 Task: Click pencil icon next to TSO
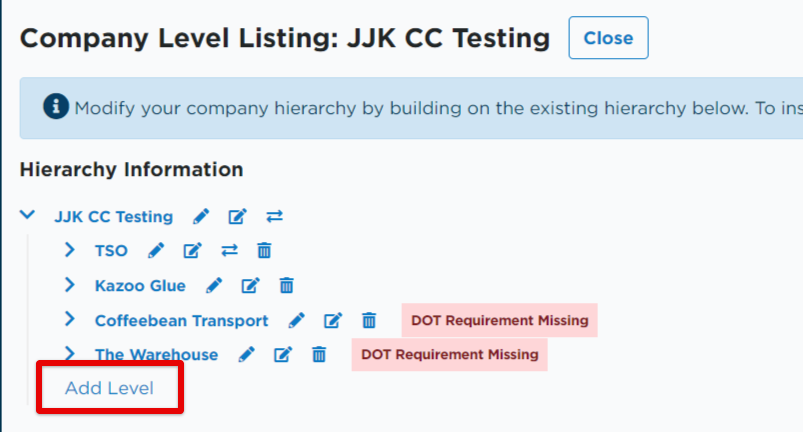156,251
